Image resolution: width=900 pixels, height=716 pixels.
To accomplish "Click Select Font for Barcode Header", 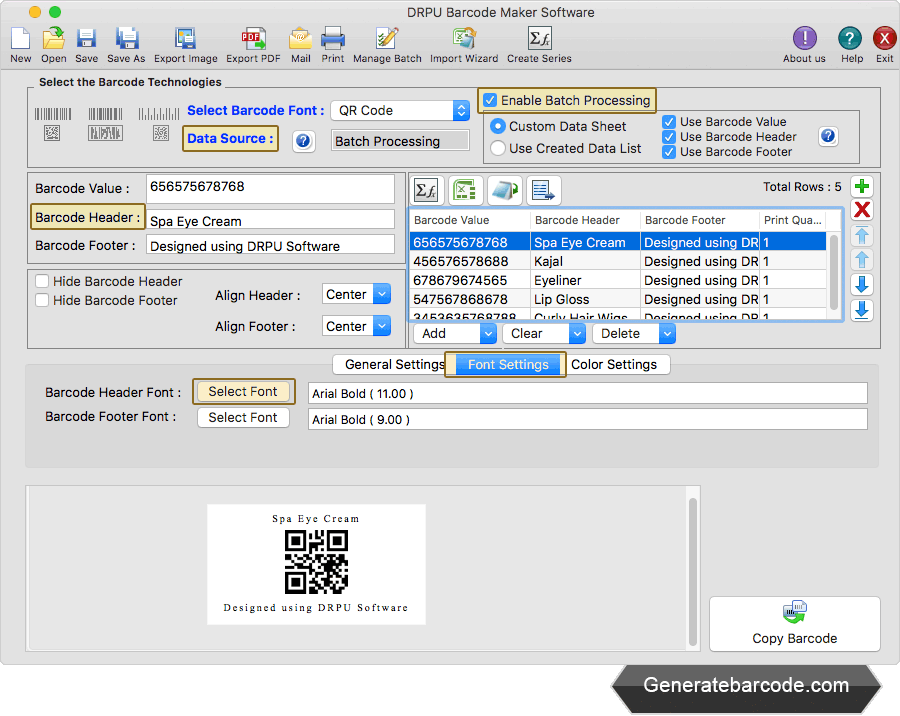I will (x=243, y=392).
